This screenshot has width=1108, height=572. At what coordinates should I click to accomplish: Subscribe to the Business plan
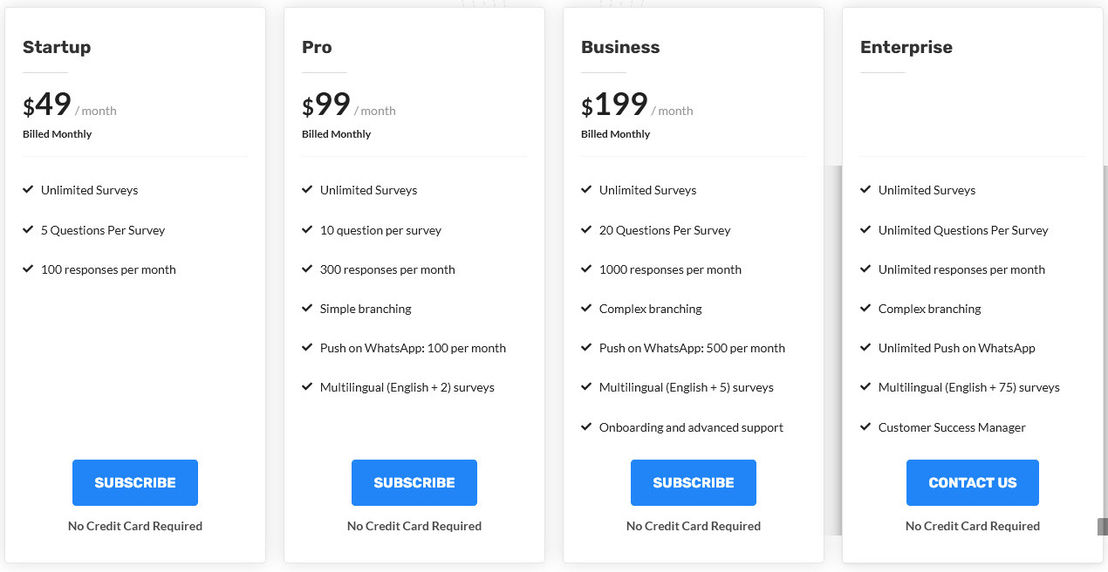[693, 482]
